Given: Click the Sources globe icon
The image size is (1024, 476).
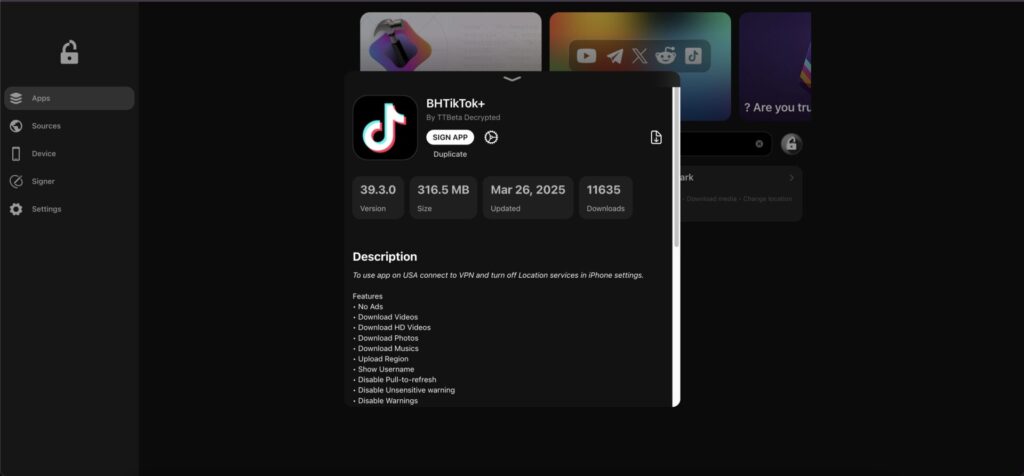Looking at the screenshot, I should pyautogui.click(x=16, y=126).
